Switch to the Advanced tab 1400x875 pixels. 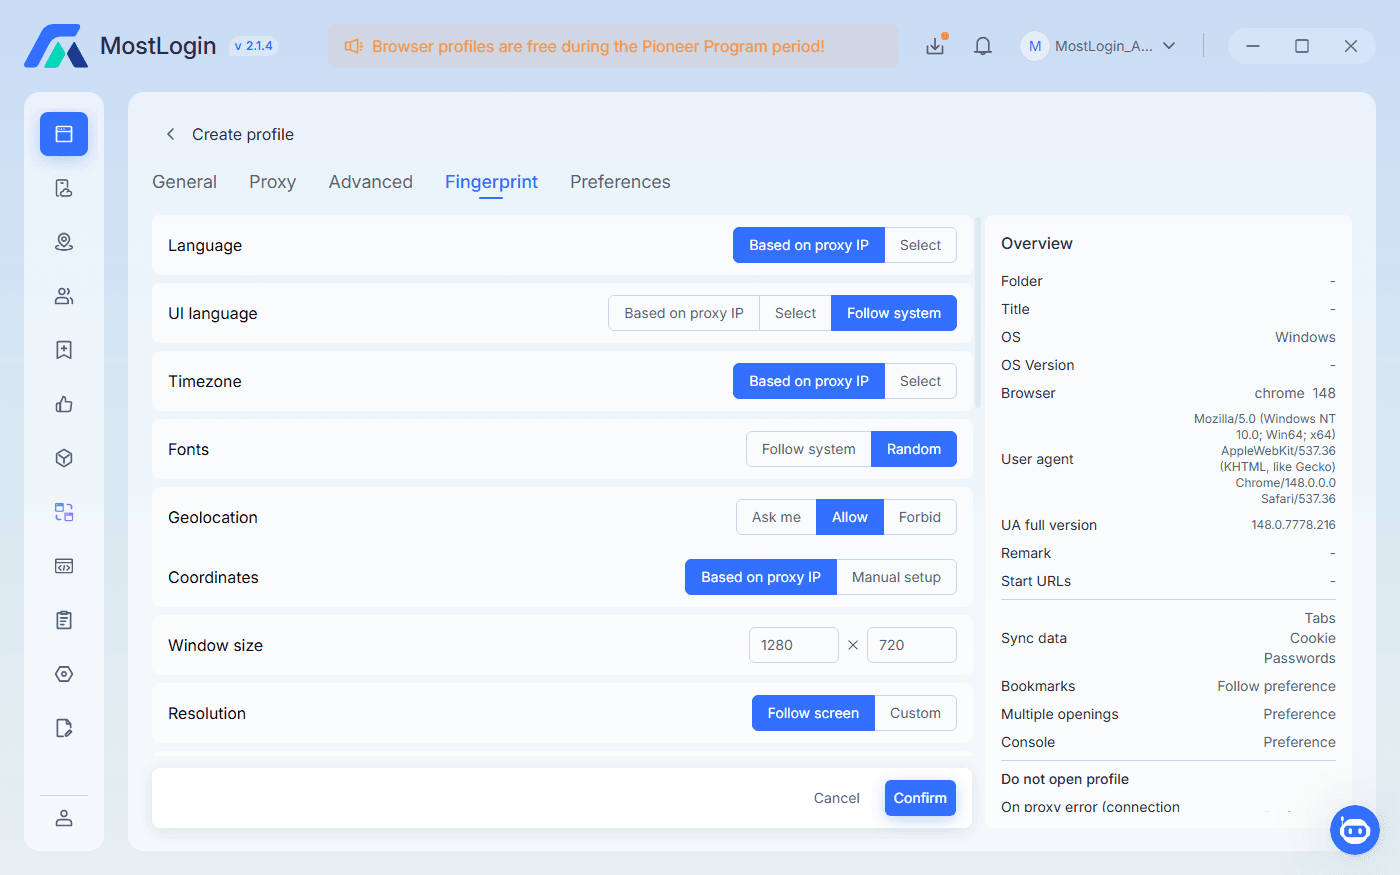(371, 182)
